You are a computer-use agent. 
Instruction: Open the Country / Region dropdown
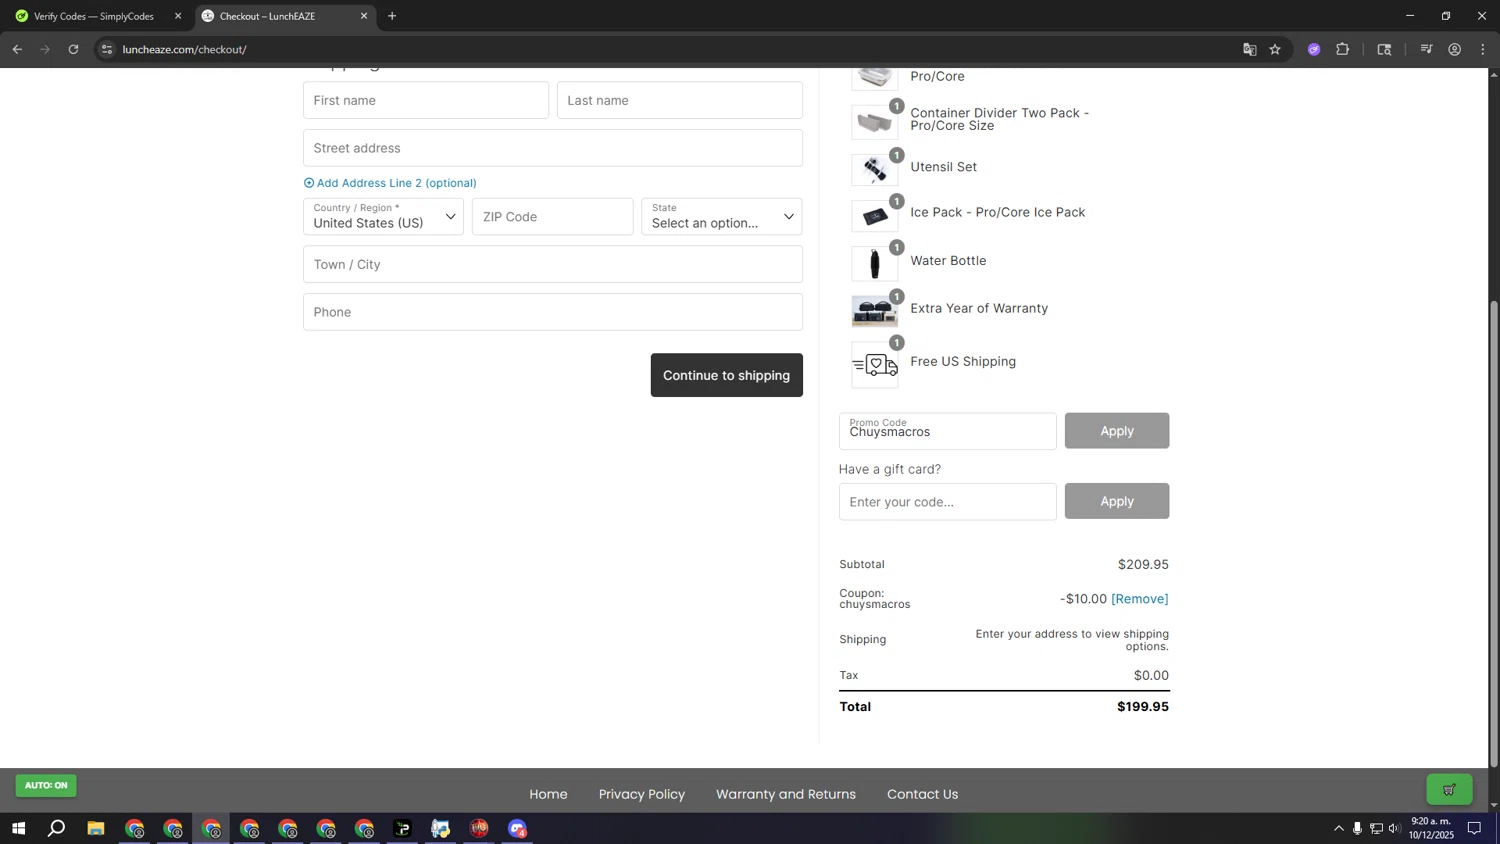coord(383,217)
